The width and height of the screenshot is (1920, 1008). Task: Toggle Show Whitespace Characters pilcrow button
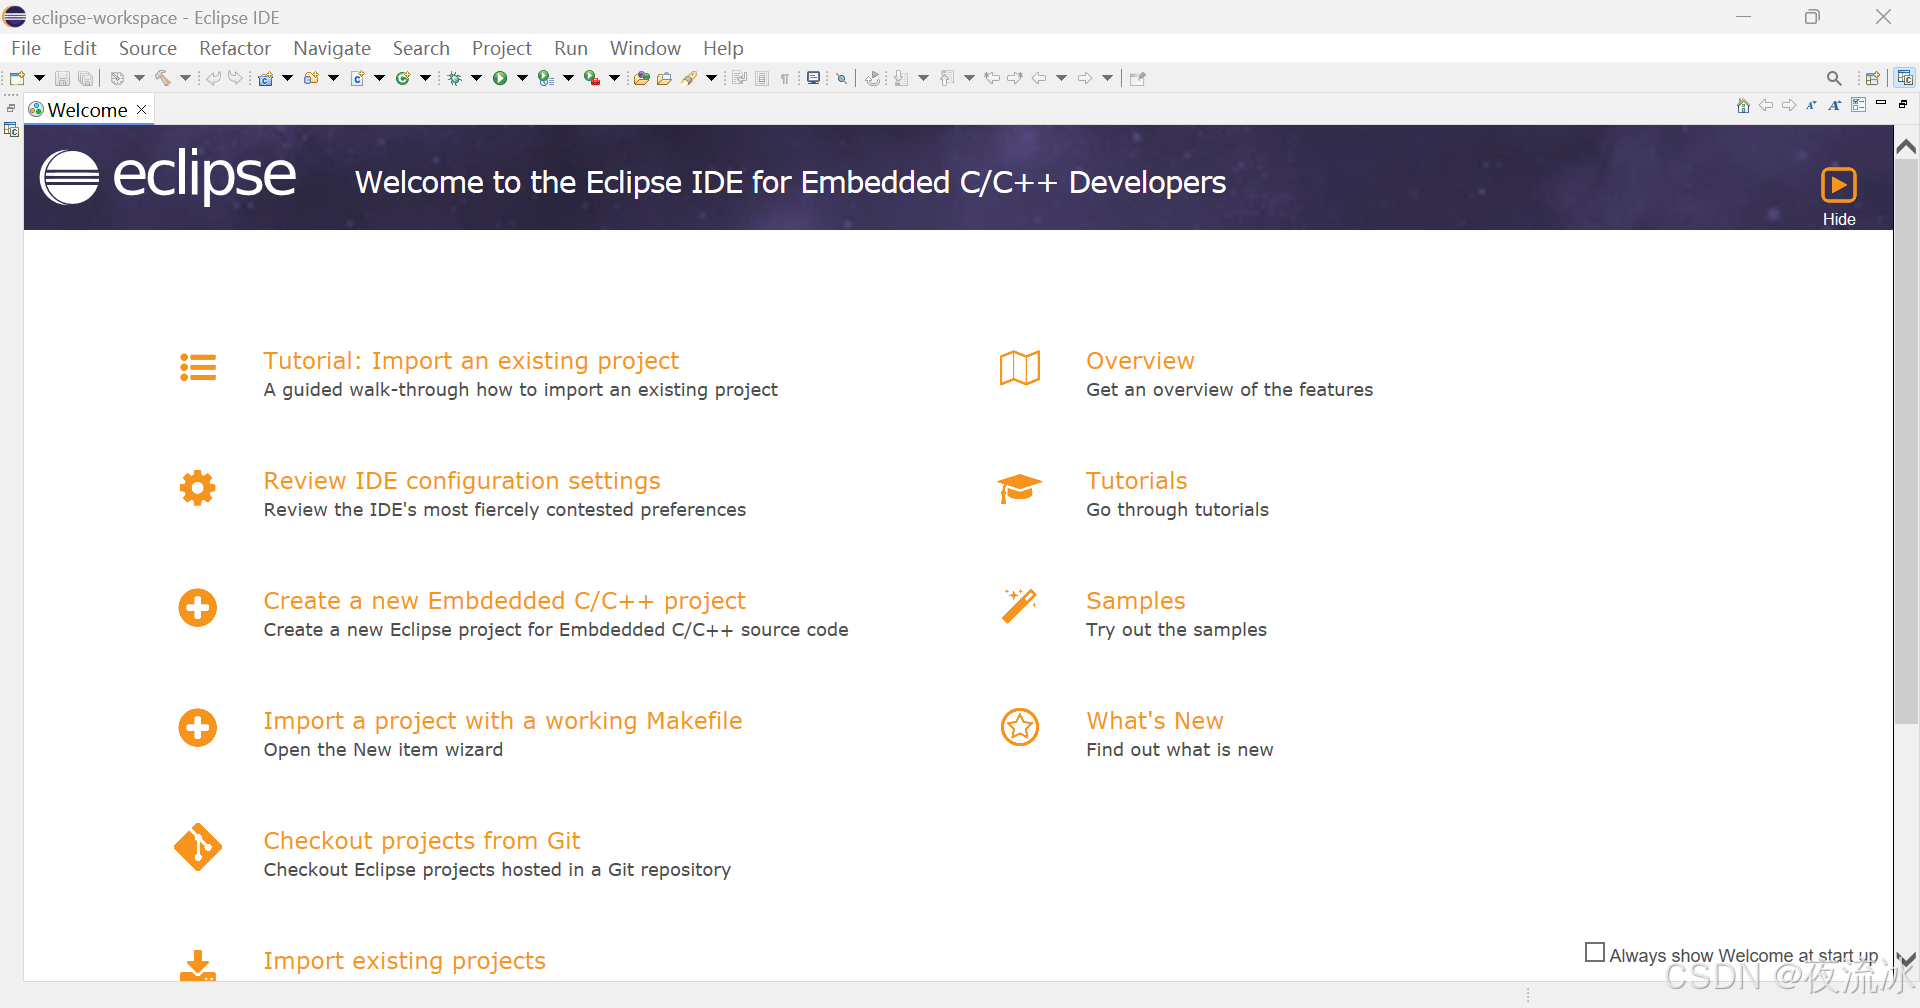point(785,78)
